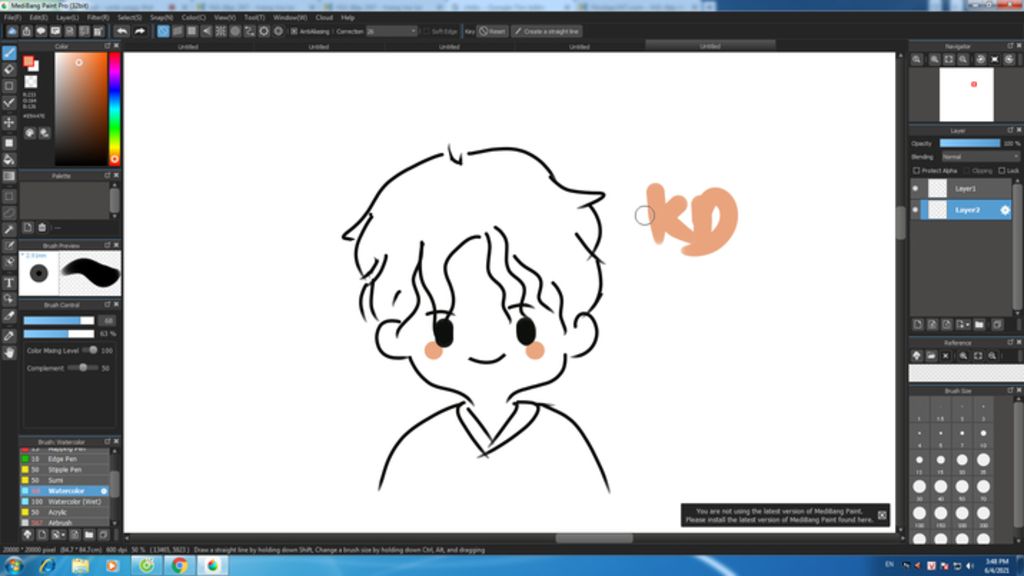Float the Brush Control panel via its detach icon
This screenshot has height=576, width=1024.
click(x=107, y=305)
